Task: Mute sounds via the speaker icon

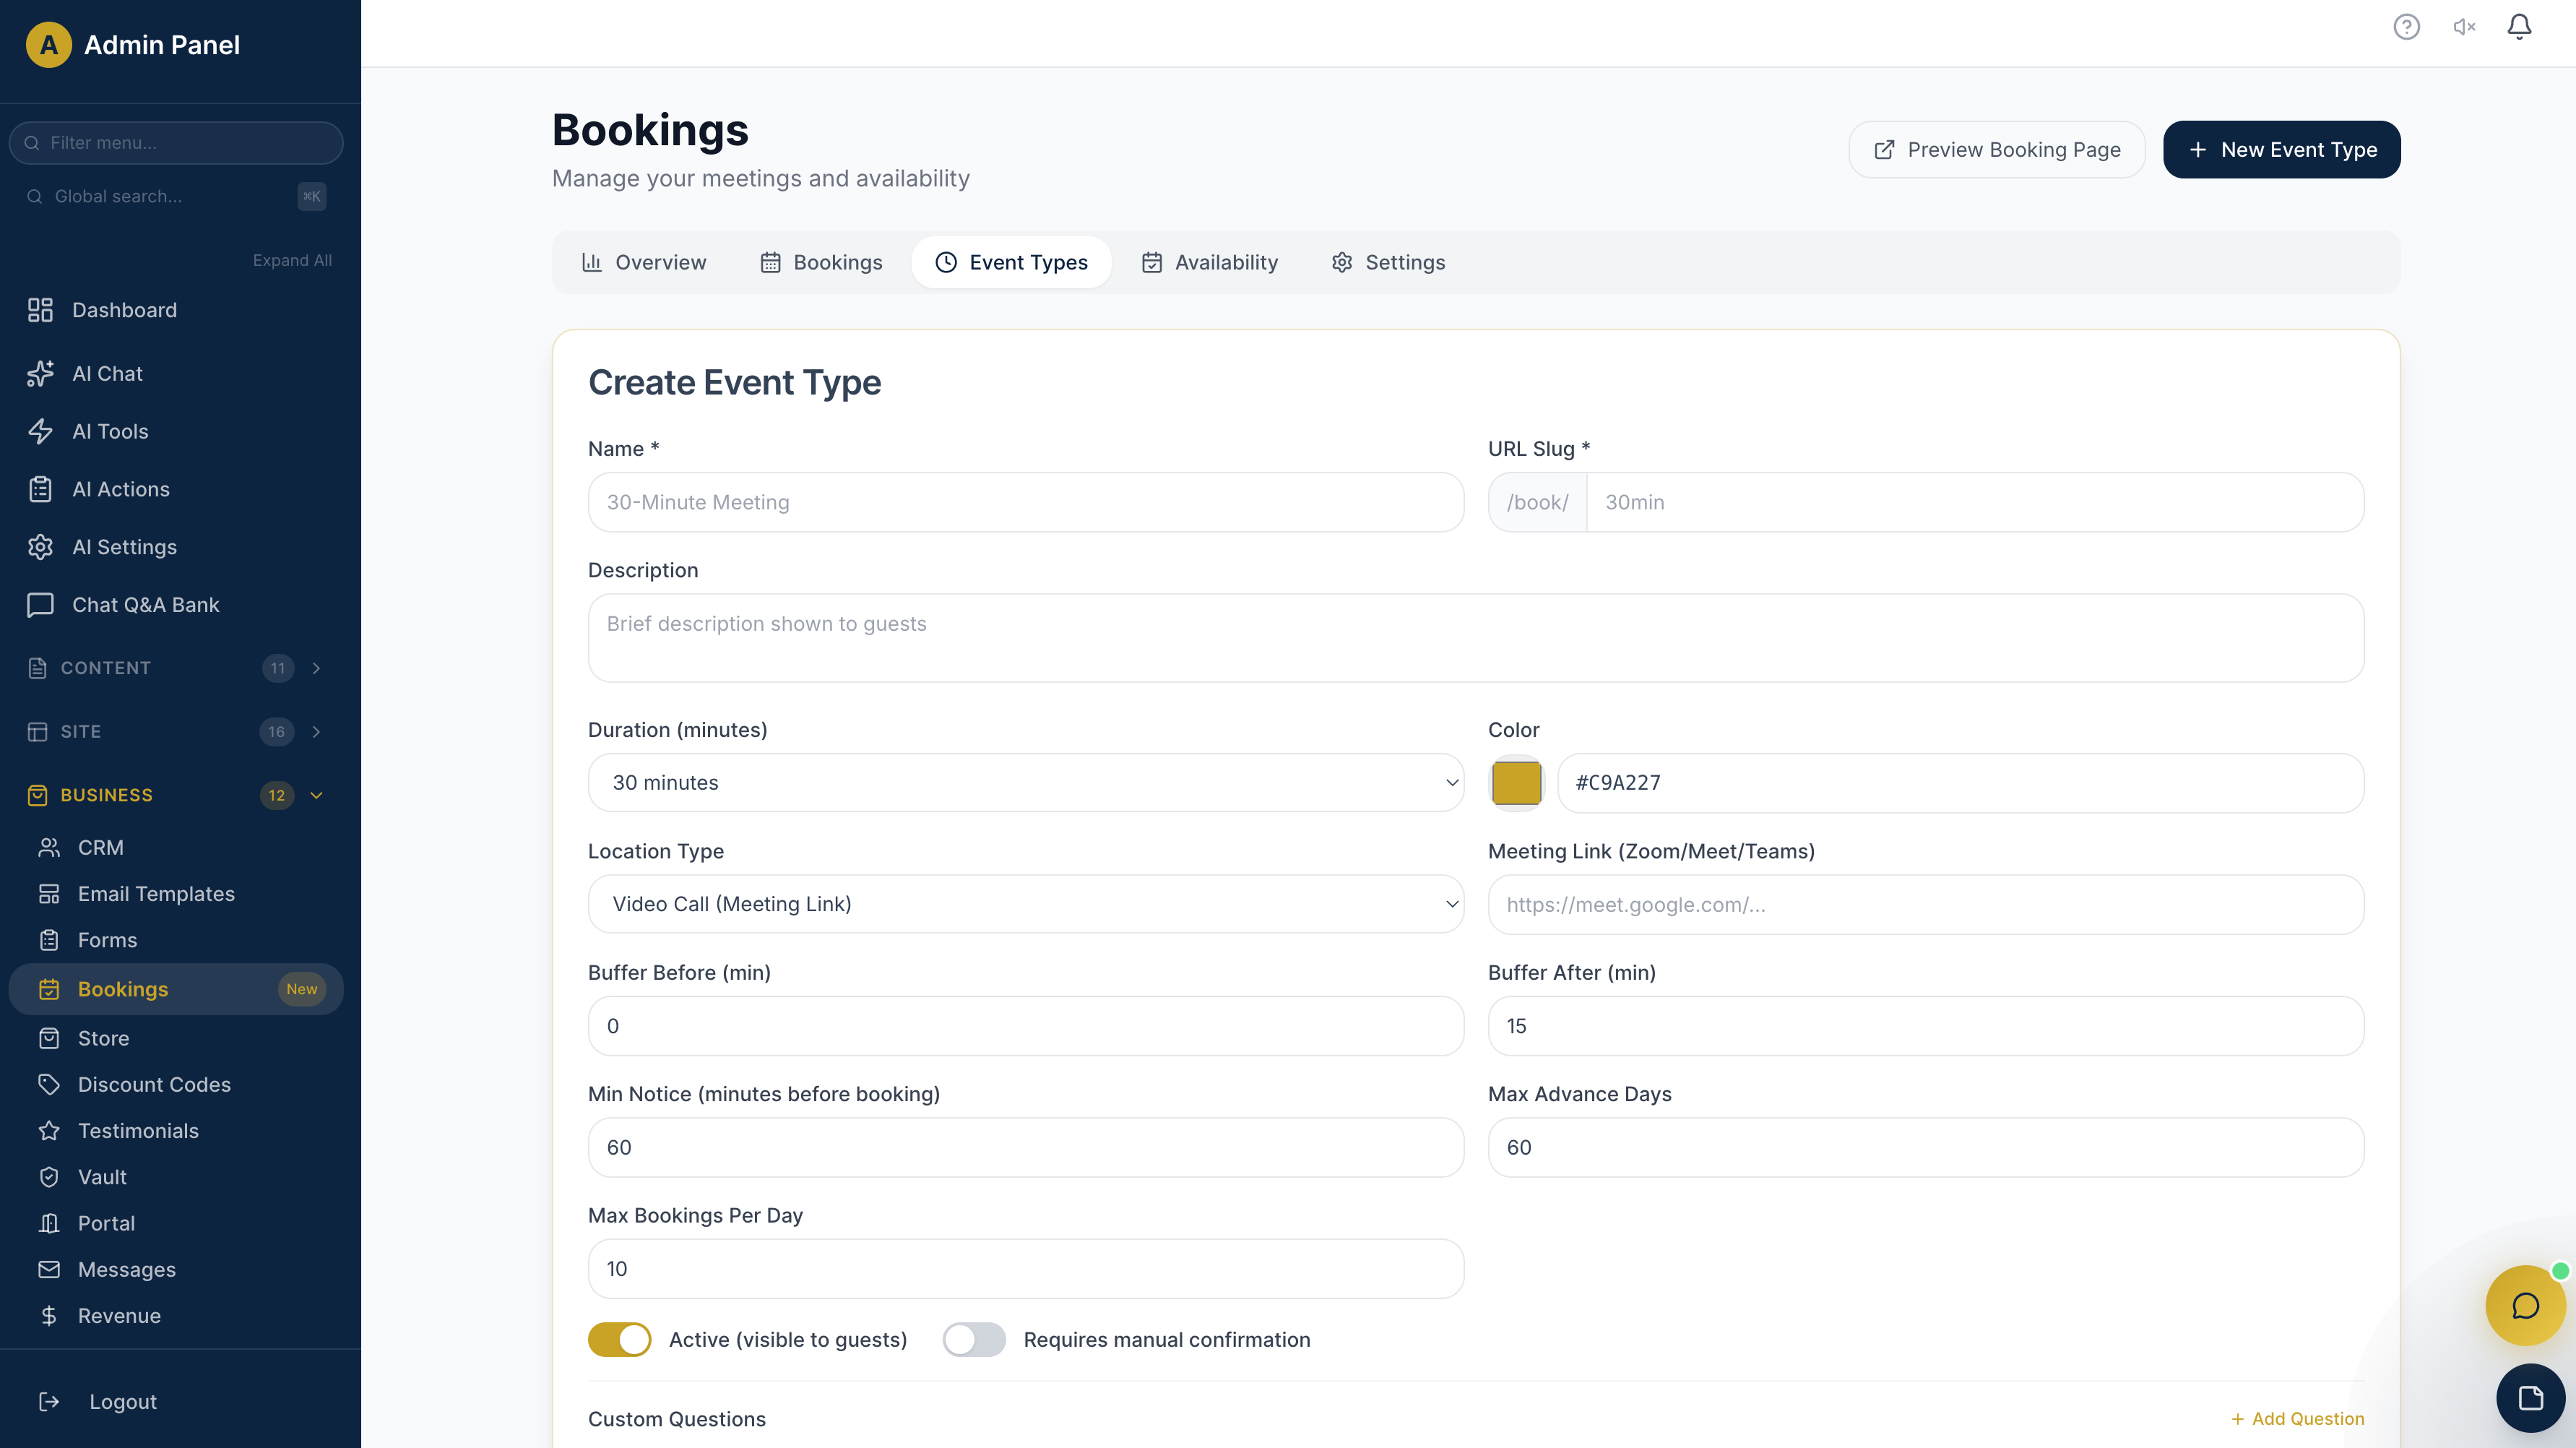Action: pyautogui.click(x=2463, y=27)
